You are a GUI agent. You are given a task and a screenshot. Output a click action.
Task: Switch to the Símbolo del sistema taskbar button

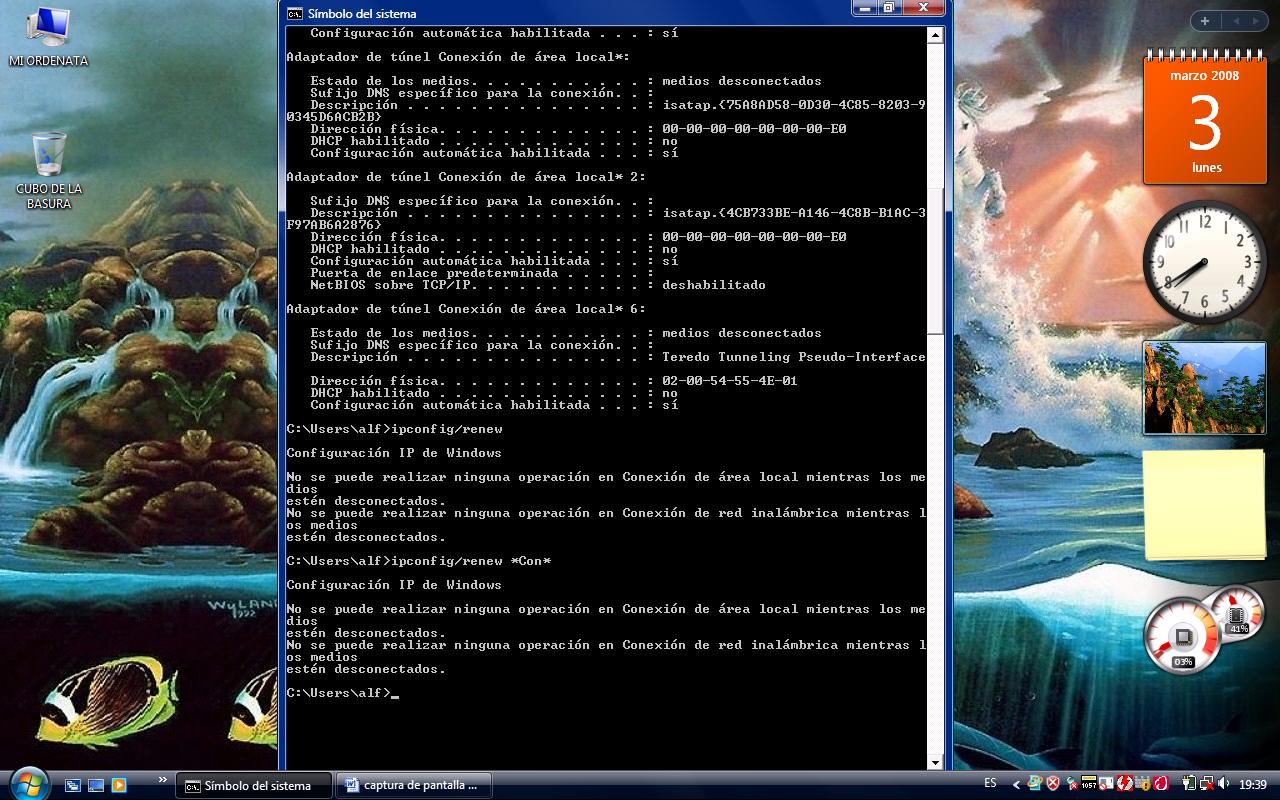click(x=254, y=785)
